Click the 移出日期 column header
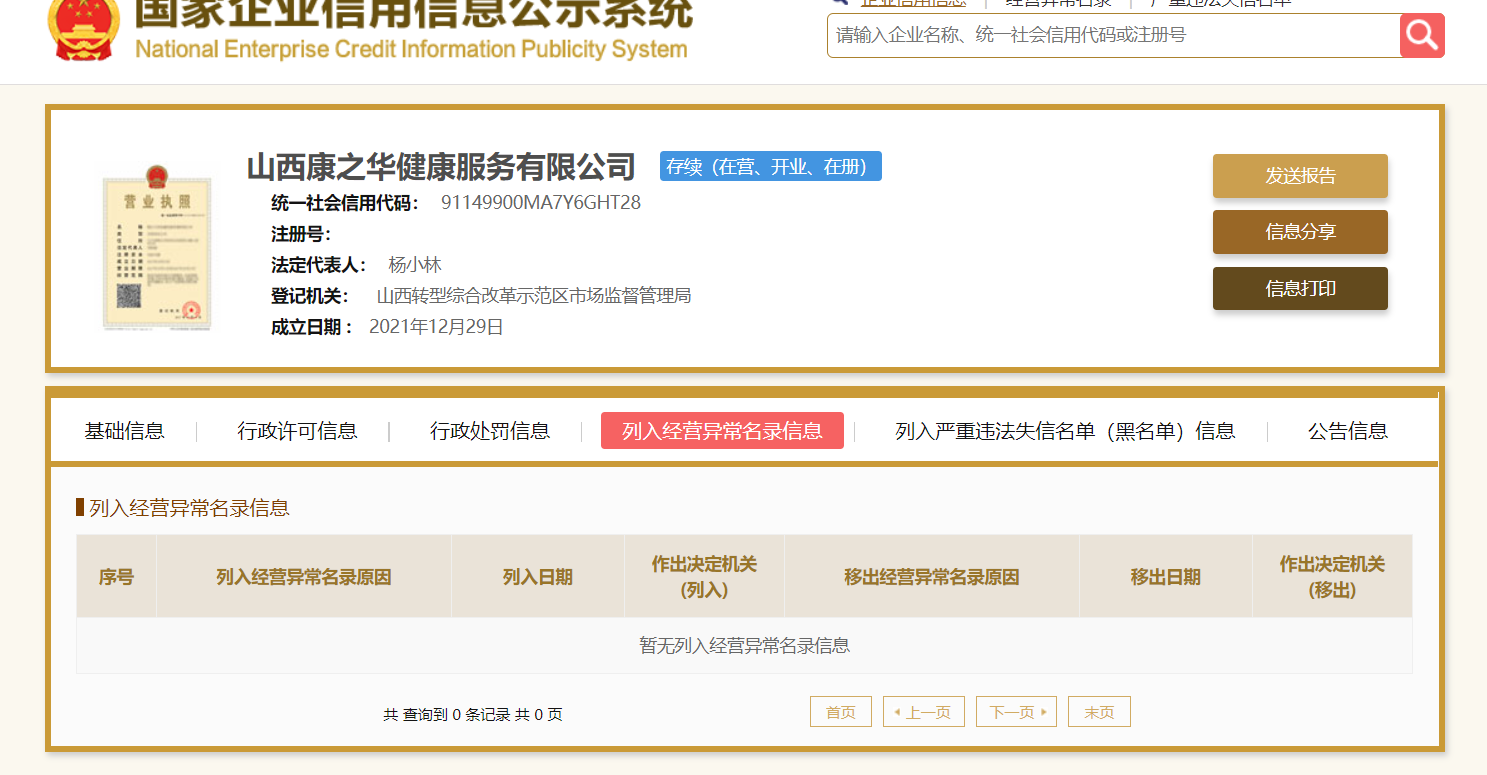Screen dimensions: 1487x775 tap(1166, 577)
